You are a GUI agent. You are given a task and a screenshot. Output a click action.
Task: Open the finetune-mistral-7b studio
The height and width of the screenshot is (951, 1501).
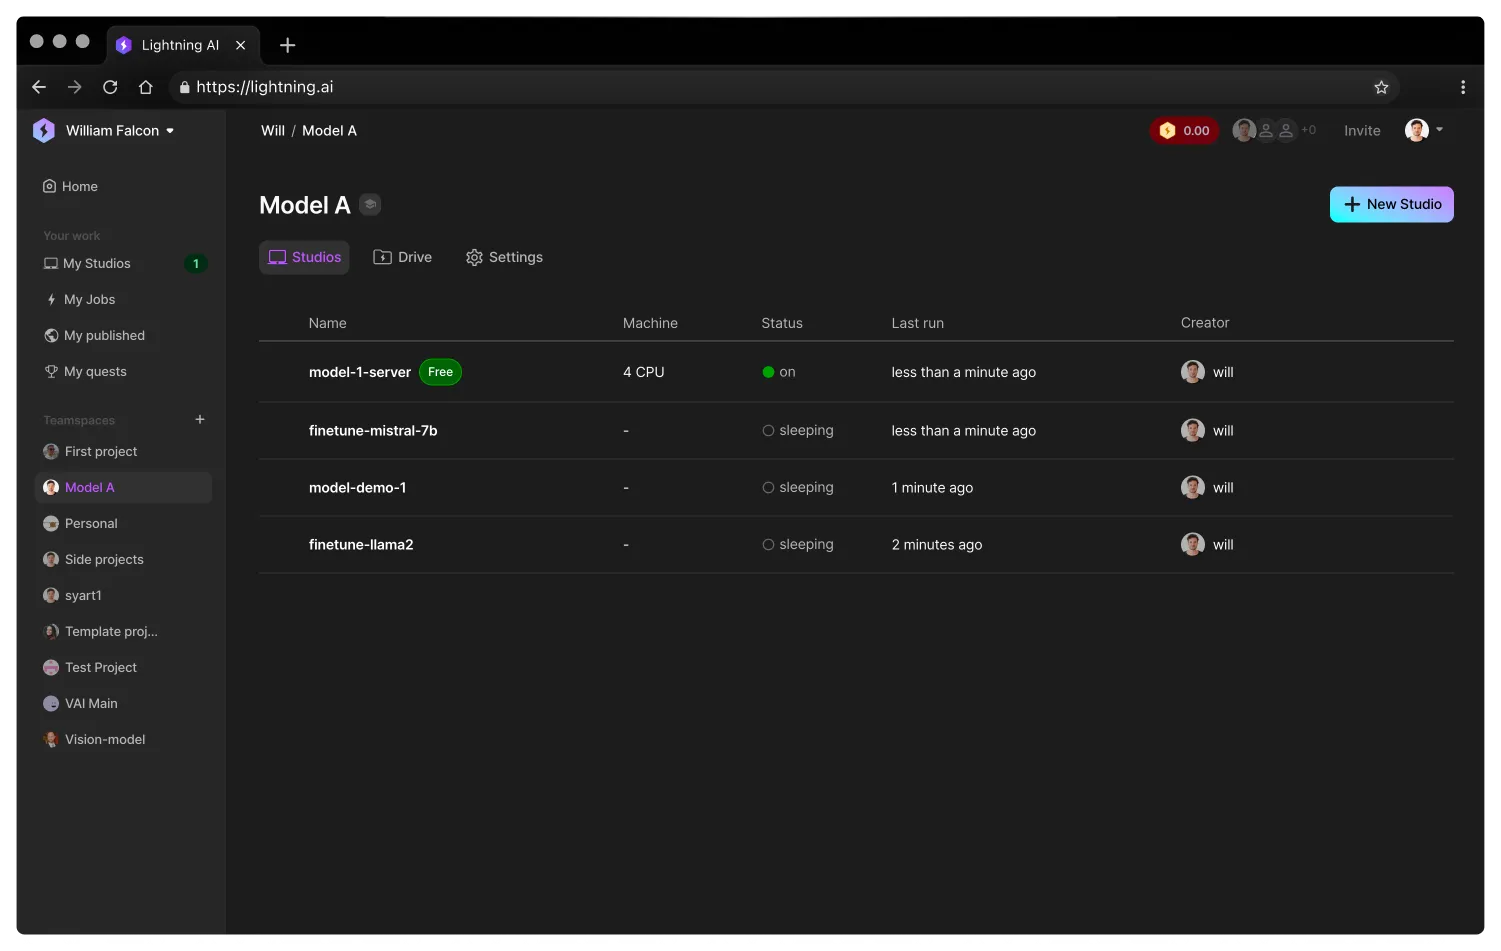pos(373,431)
